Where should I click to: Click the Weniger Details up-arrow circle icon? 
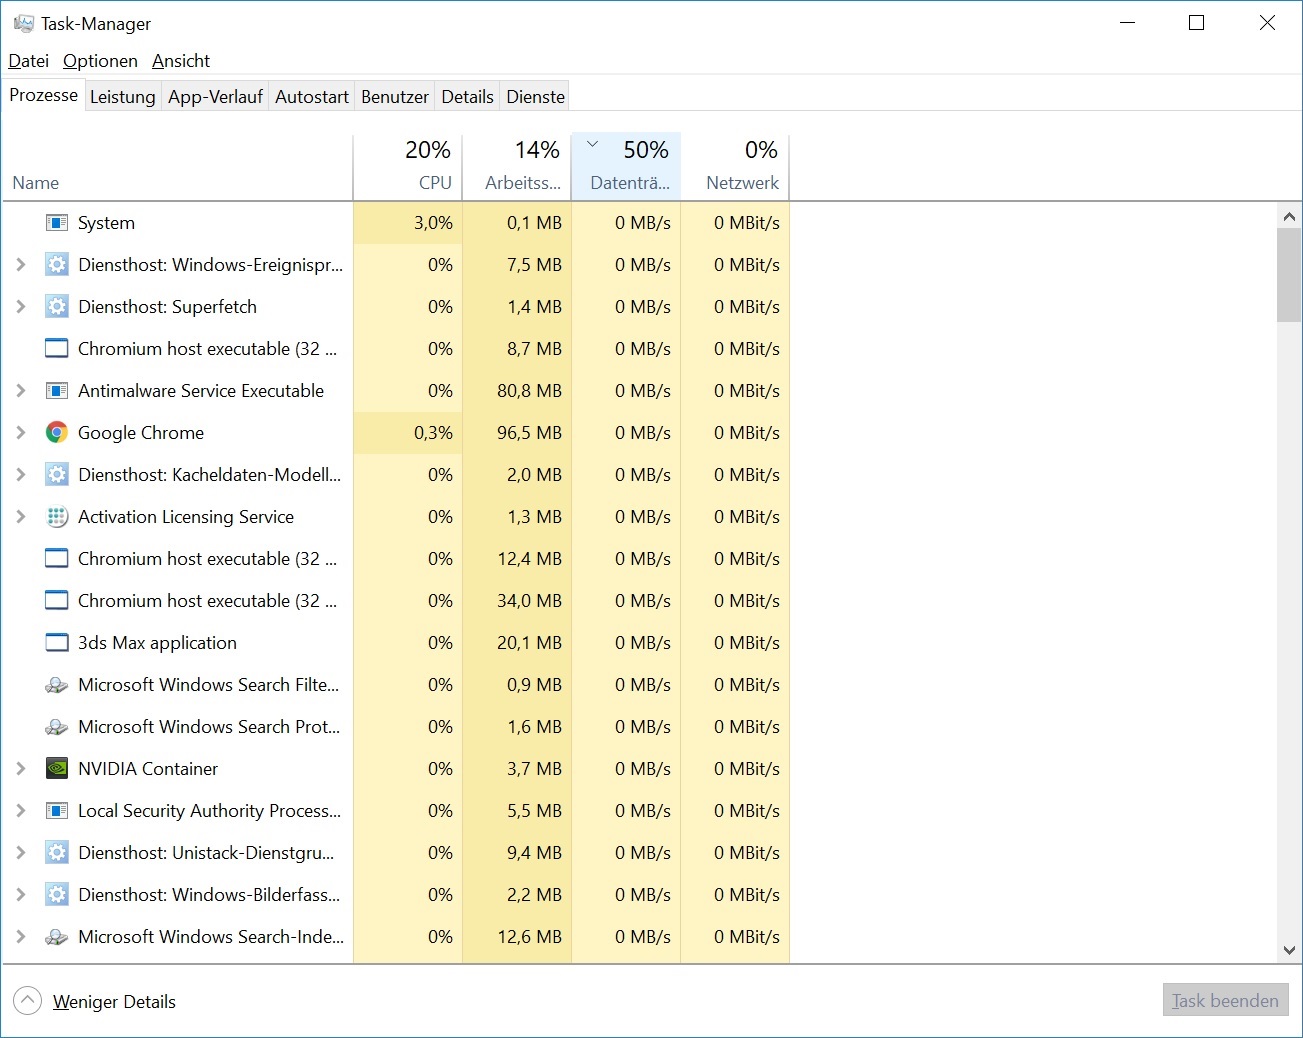[x=28, y=1001]
